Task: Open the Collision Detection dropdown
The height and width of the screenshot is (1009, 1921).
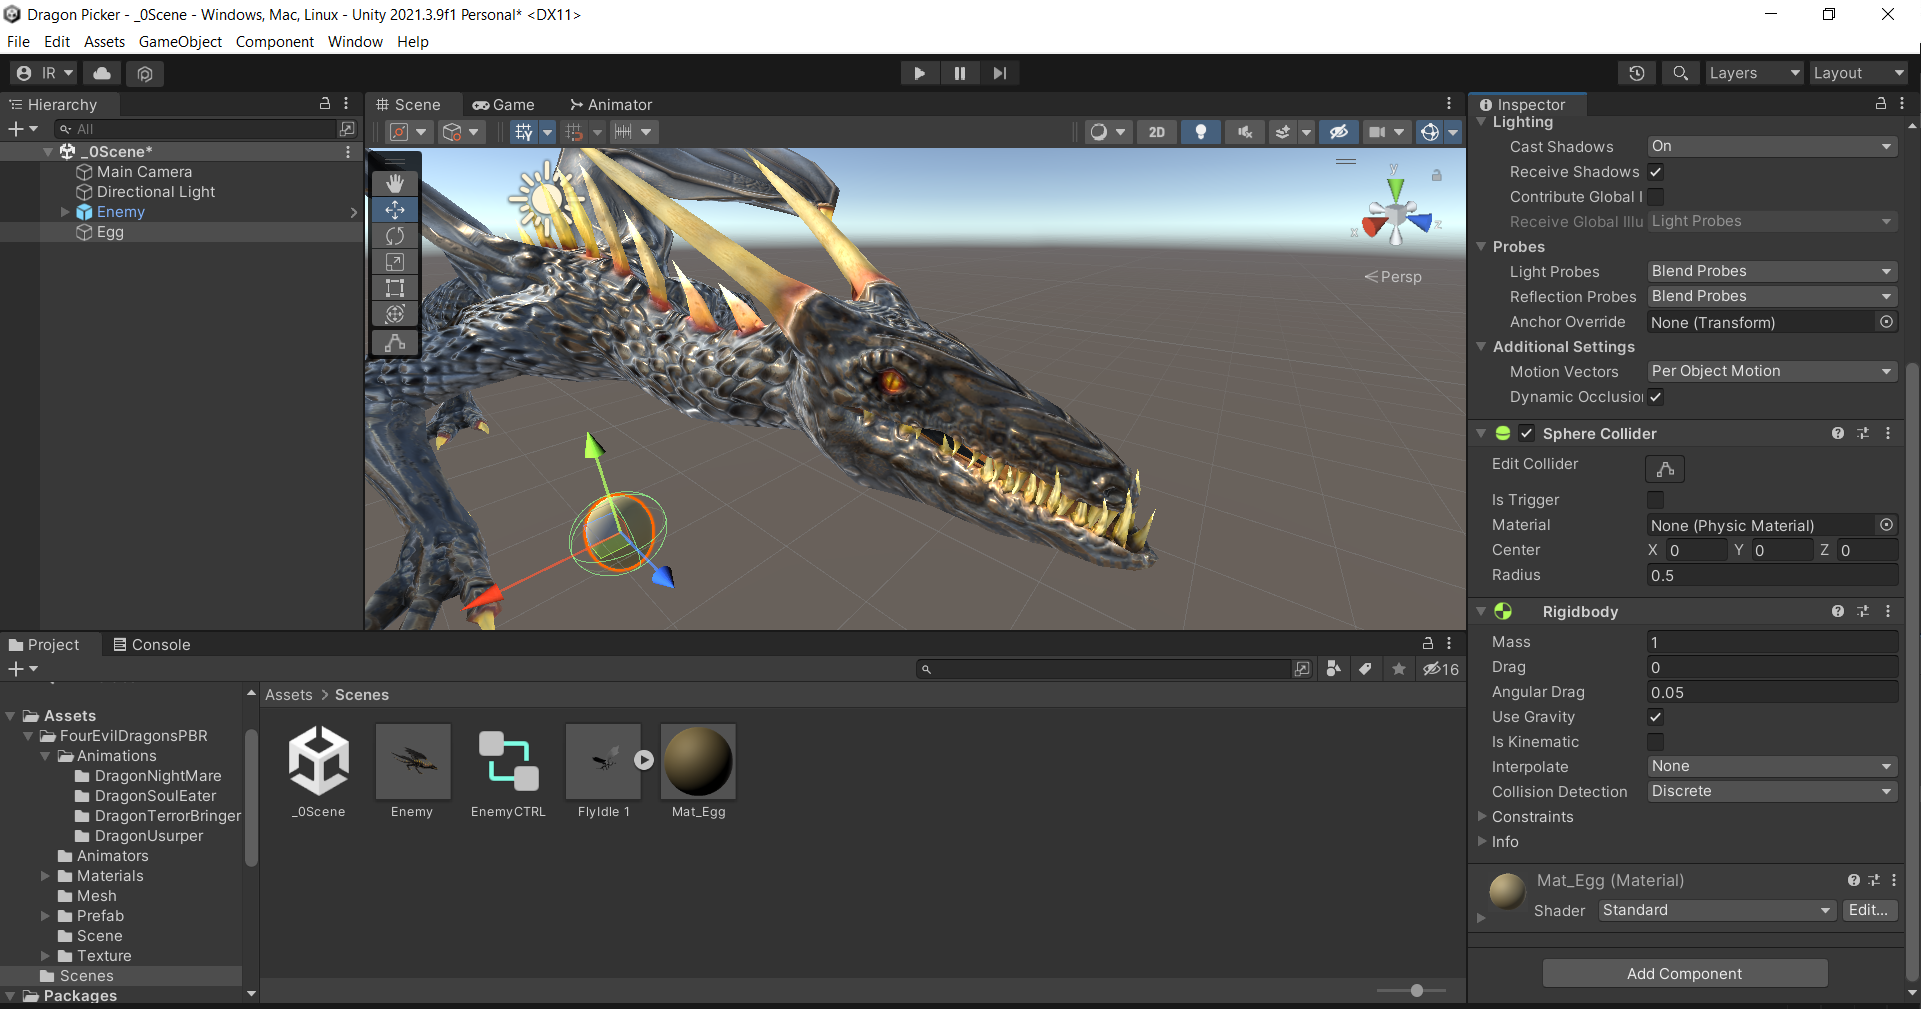Action: [1771, 791]
